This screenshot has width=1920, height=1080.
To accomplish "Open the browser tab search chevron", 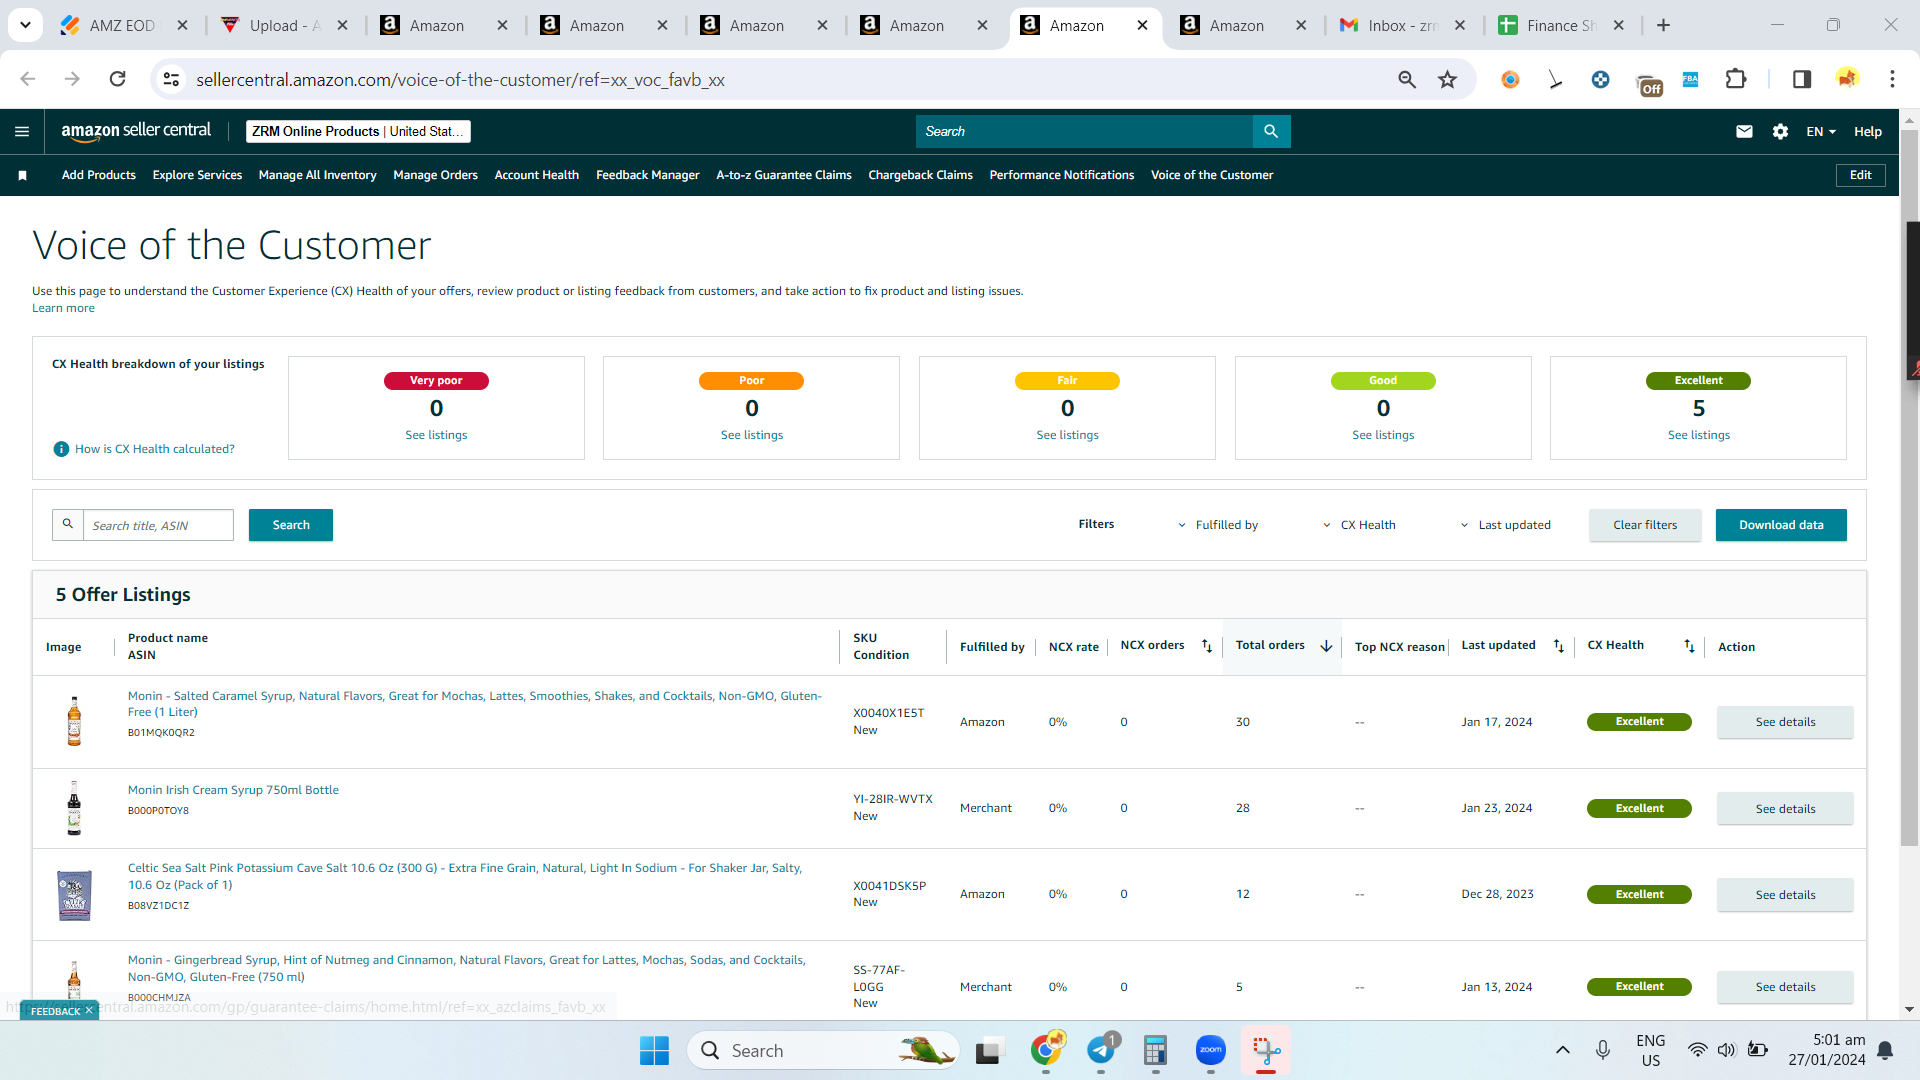I will pyautogui.click(x=25, y=25).
